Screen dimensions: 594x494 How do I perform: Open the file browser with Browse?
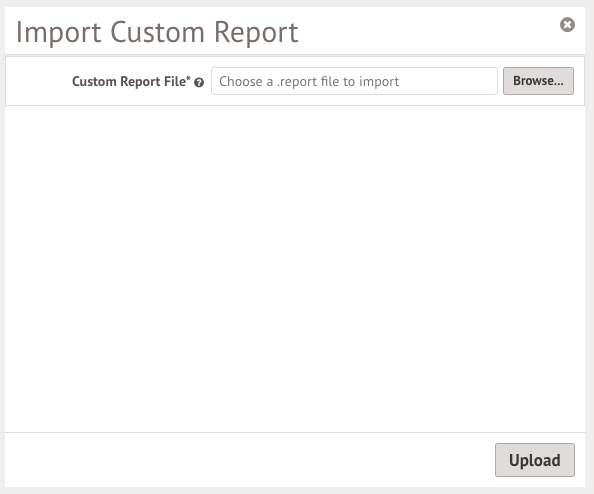point(538,81)
